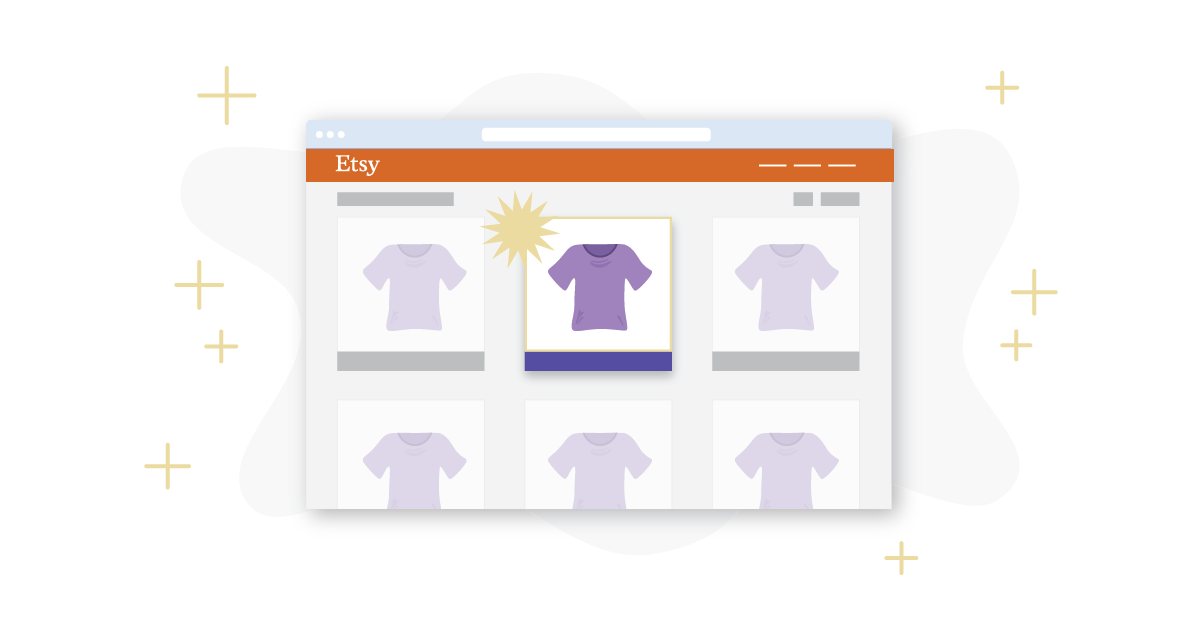1200x629 pixels.
Task: Click the first dot in browser window controls
Action: (x=320, y=134)
